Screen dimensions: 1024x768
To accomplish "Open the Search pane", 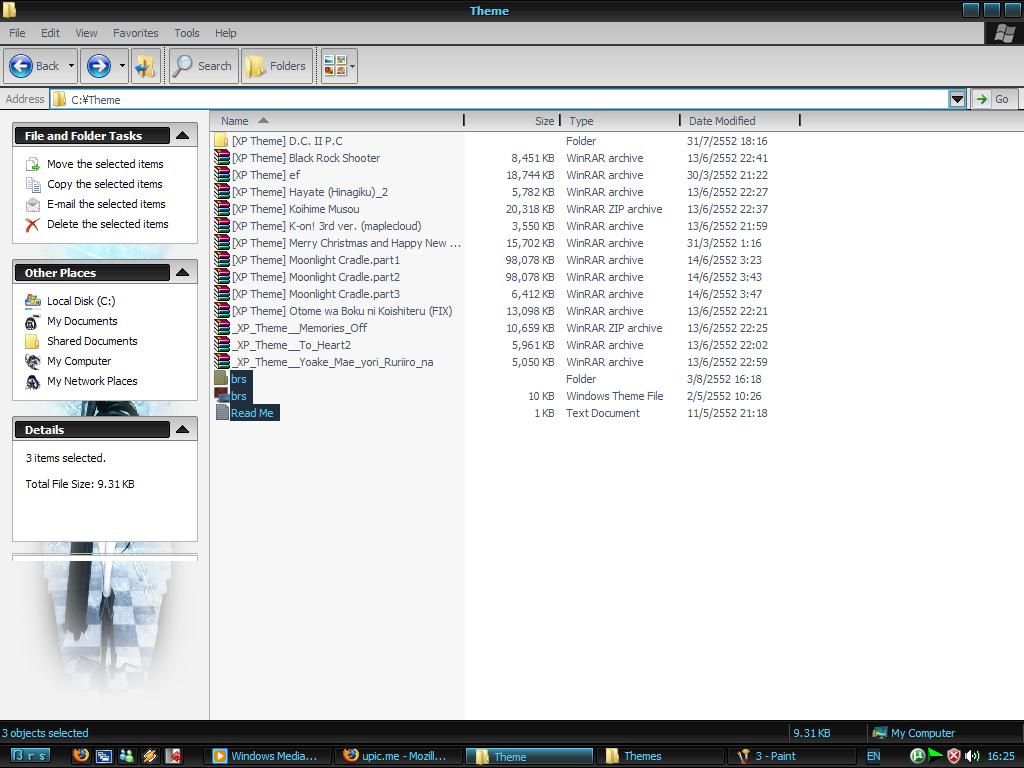I will tap(203, 66).
